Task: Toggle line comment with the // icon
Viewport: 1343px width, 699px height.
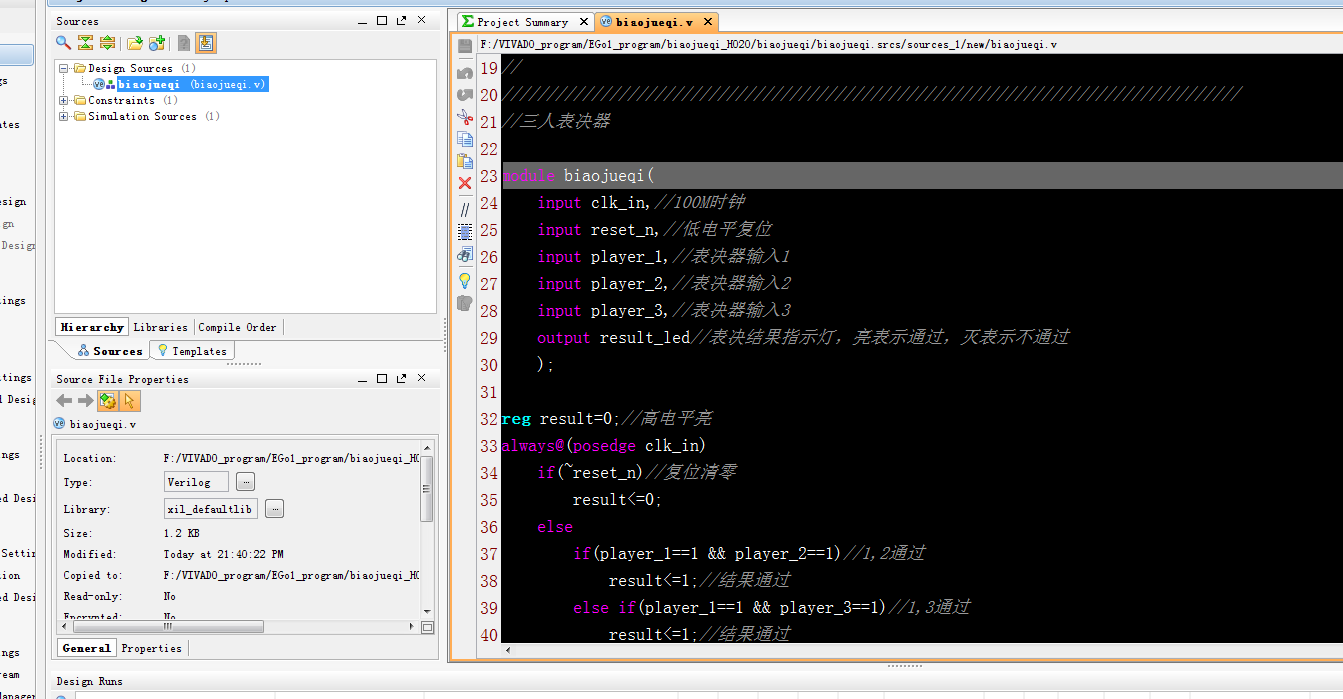Action: point(465,208)
